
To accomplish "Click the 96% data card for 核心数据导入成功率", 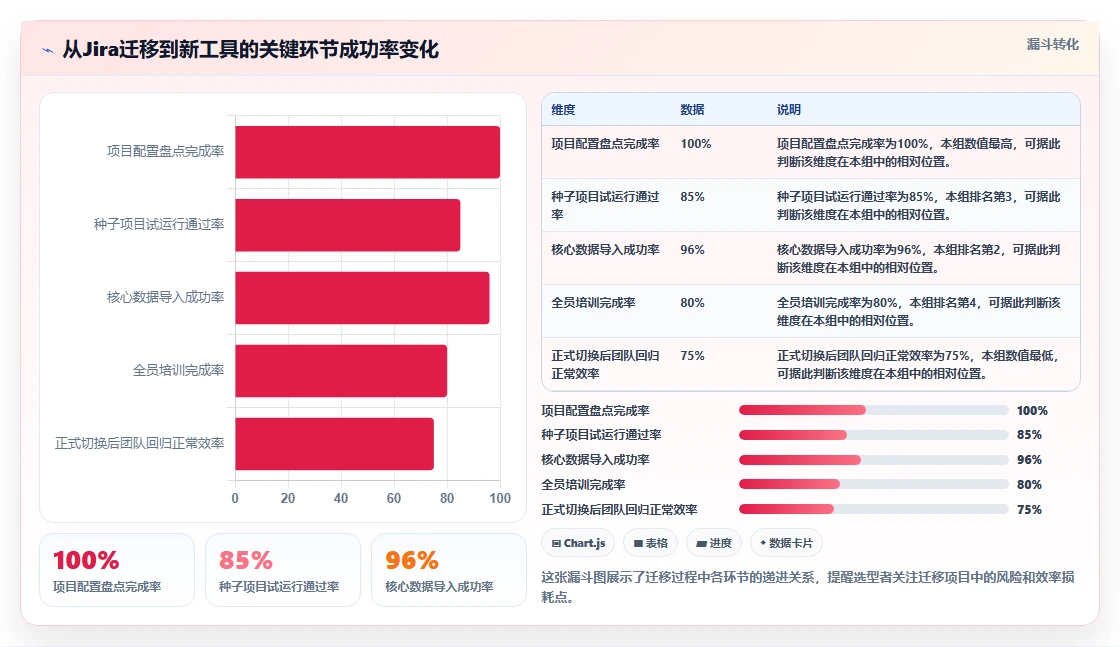I will pyautogui.click(x=449, y=570).
